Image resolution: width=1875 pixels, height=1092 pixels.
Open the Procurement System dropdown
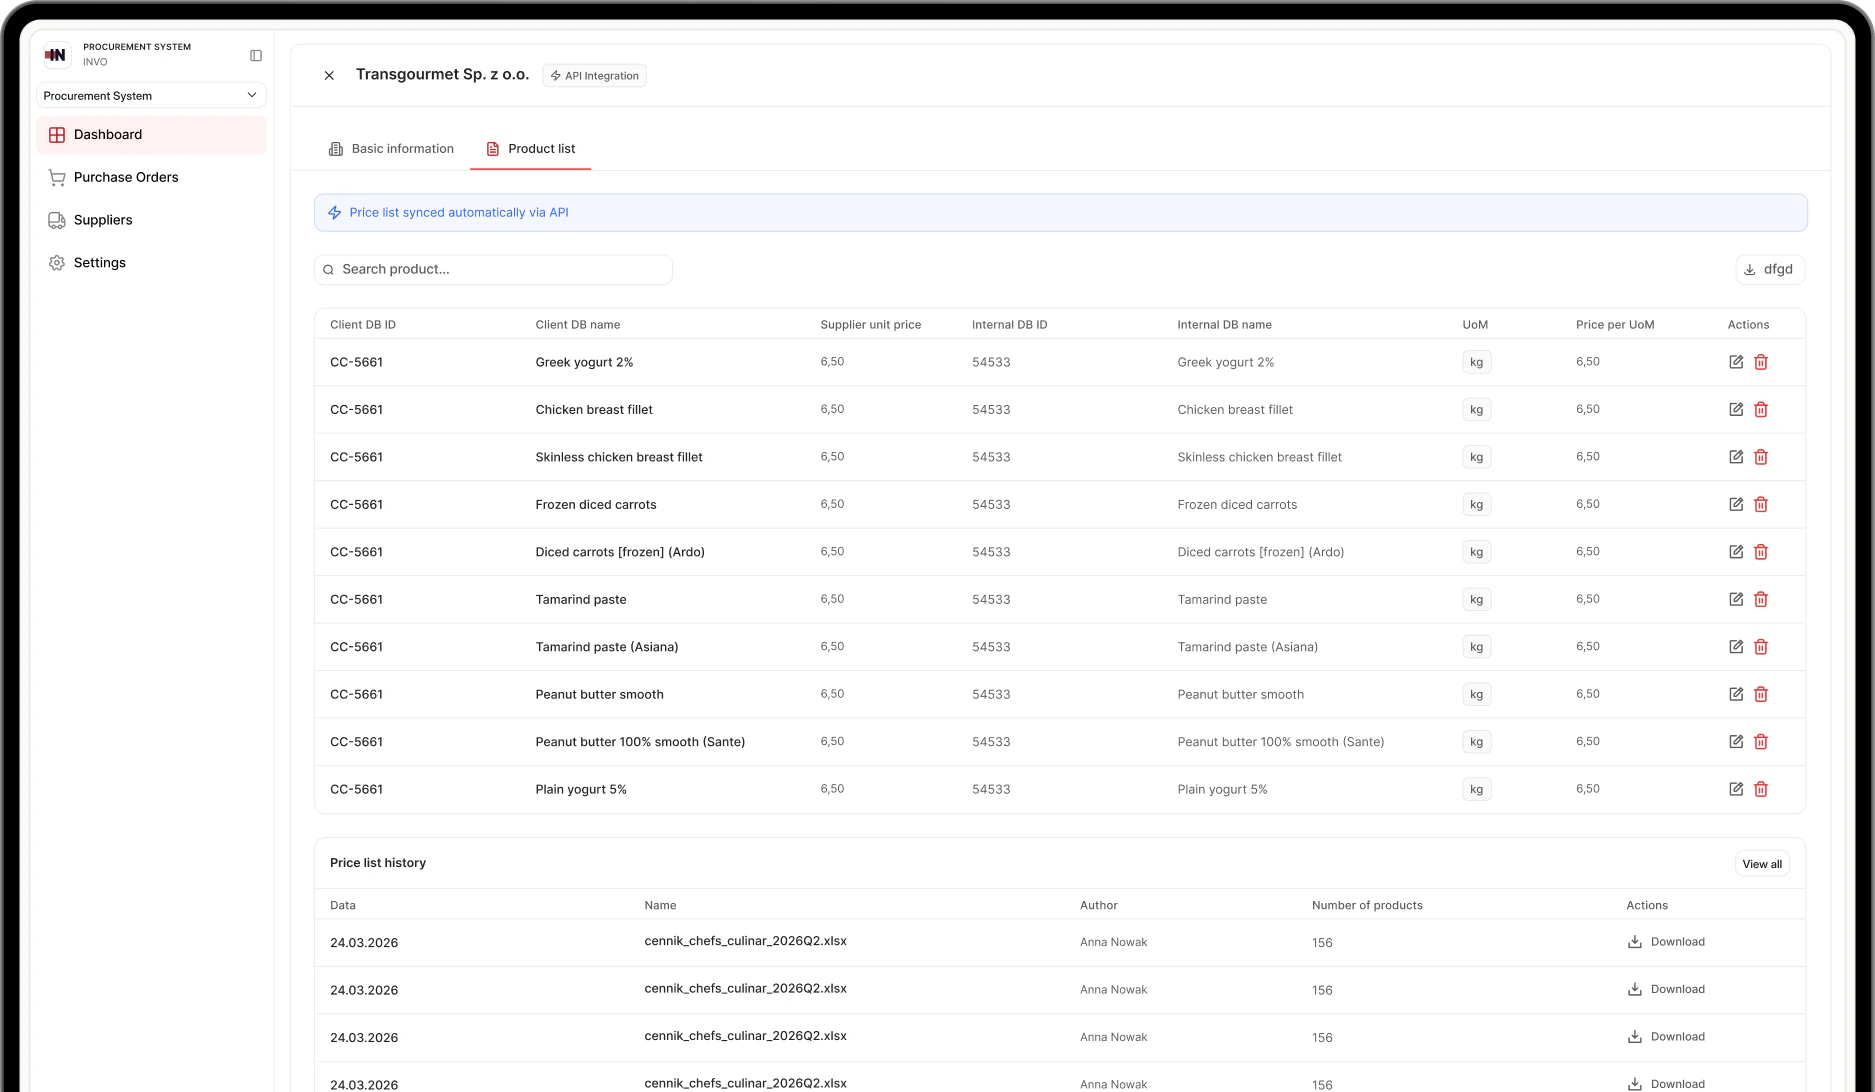(x=151, y=95)
